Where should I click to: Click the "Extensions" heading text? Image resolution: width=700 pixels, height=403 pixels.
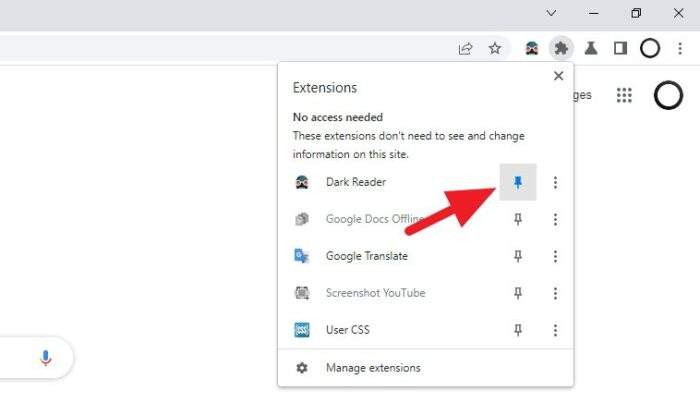[325, 88]
